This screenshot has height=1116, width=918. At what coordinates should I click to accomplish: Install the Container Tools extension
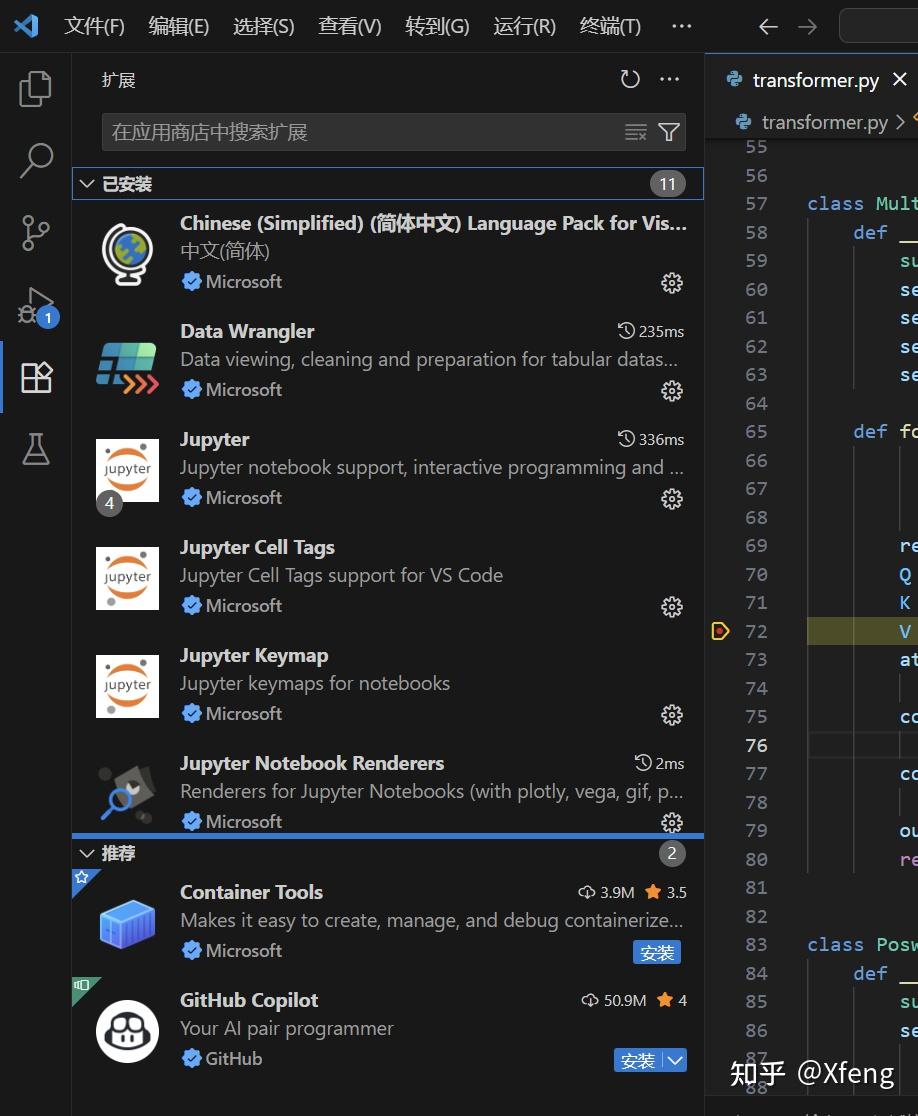657,952
